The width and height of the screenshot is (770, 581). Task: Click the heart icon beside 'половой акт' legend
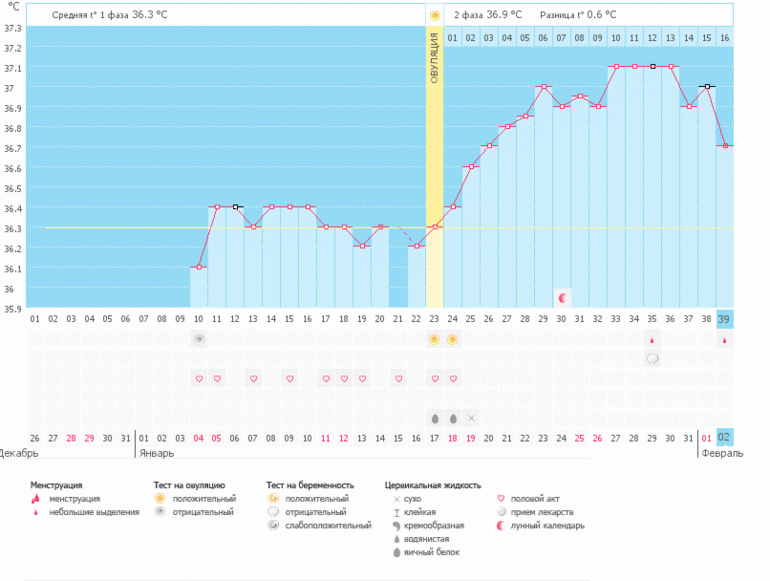pyautogui.click(x=501, y=498)
